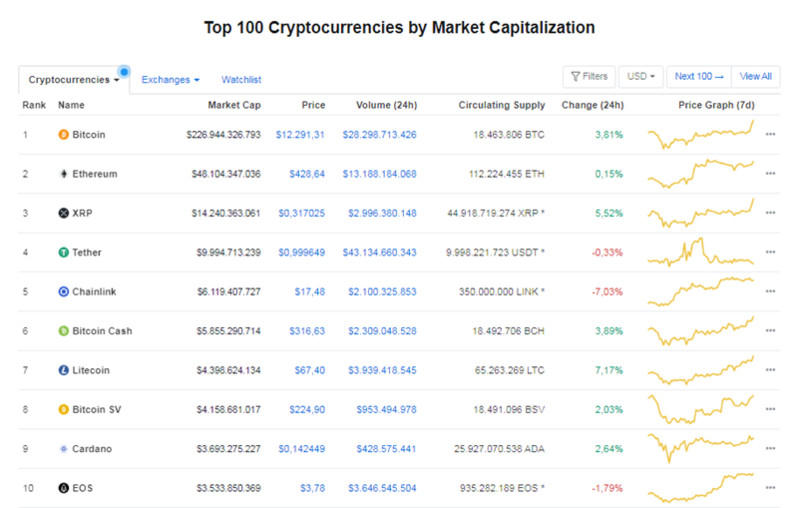Click the Cardano logo icon
798x508 pixels.
pyautogui.click(x=64, y=448)
